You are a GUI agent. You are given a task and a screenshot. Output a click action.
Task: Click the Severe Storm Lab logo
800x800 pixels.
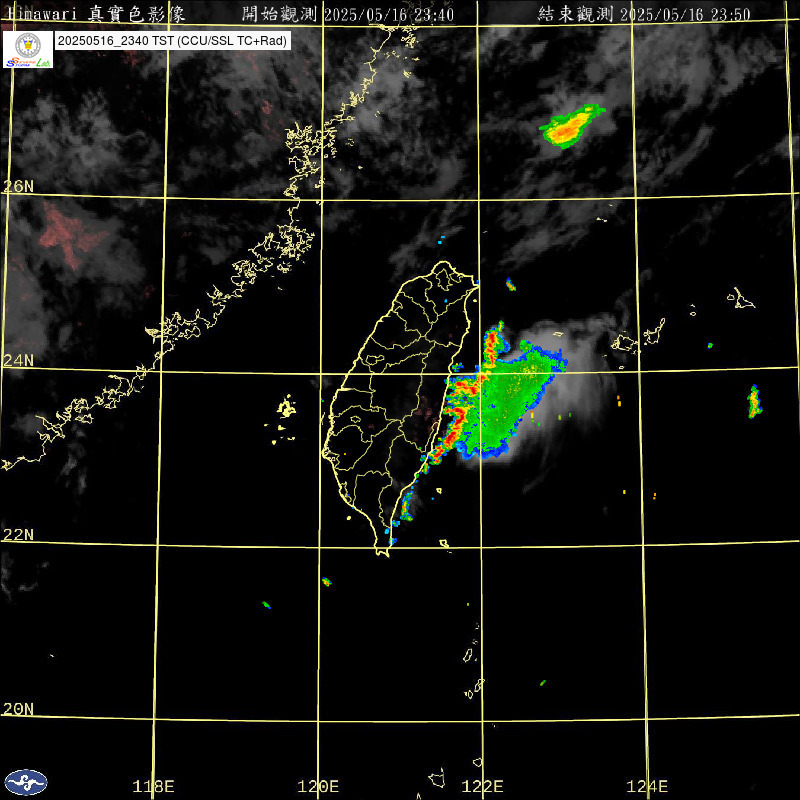pos(28,49)
